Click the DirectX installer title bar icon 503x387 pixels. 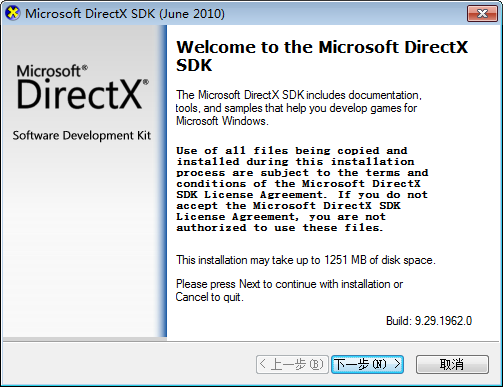tap(12, 13)
